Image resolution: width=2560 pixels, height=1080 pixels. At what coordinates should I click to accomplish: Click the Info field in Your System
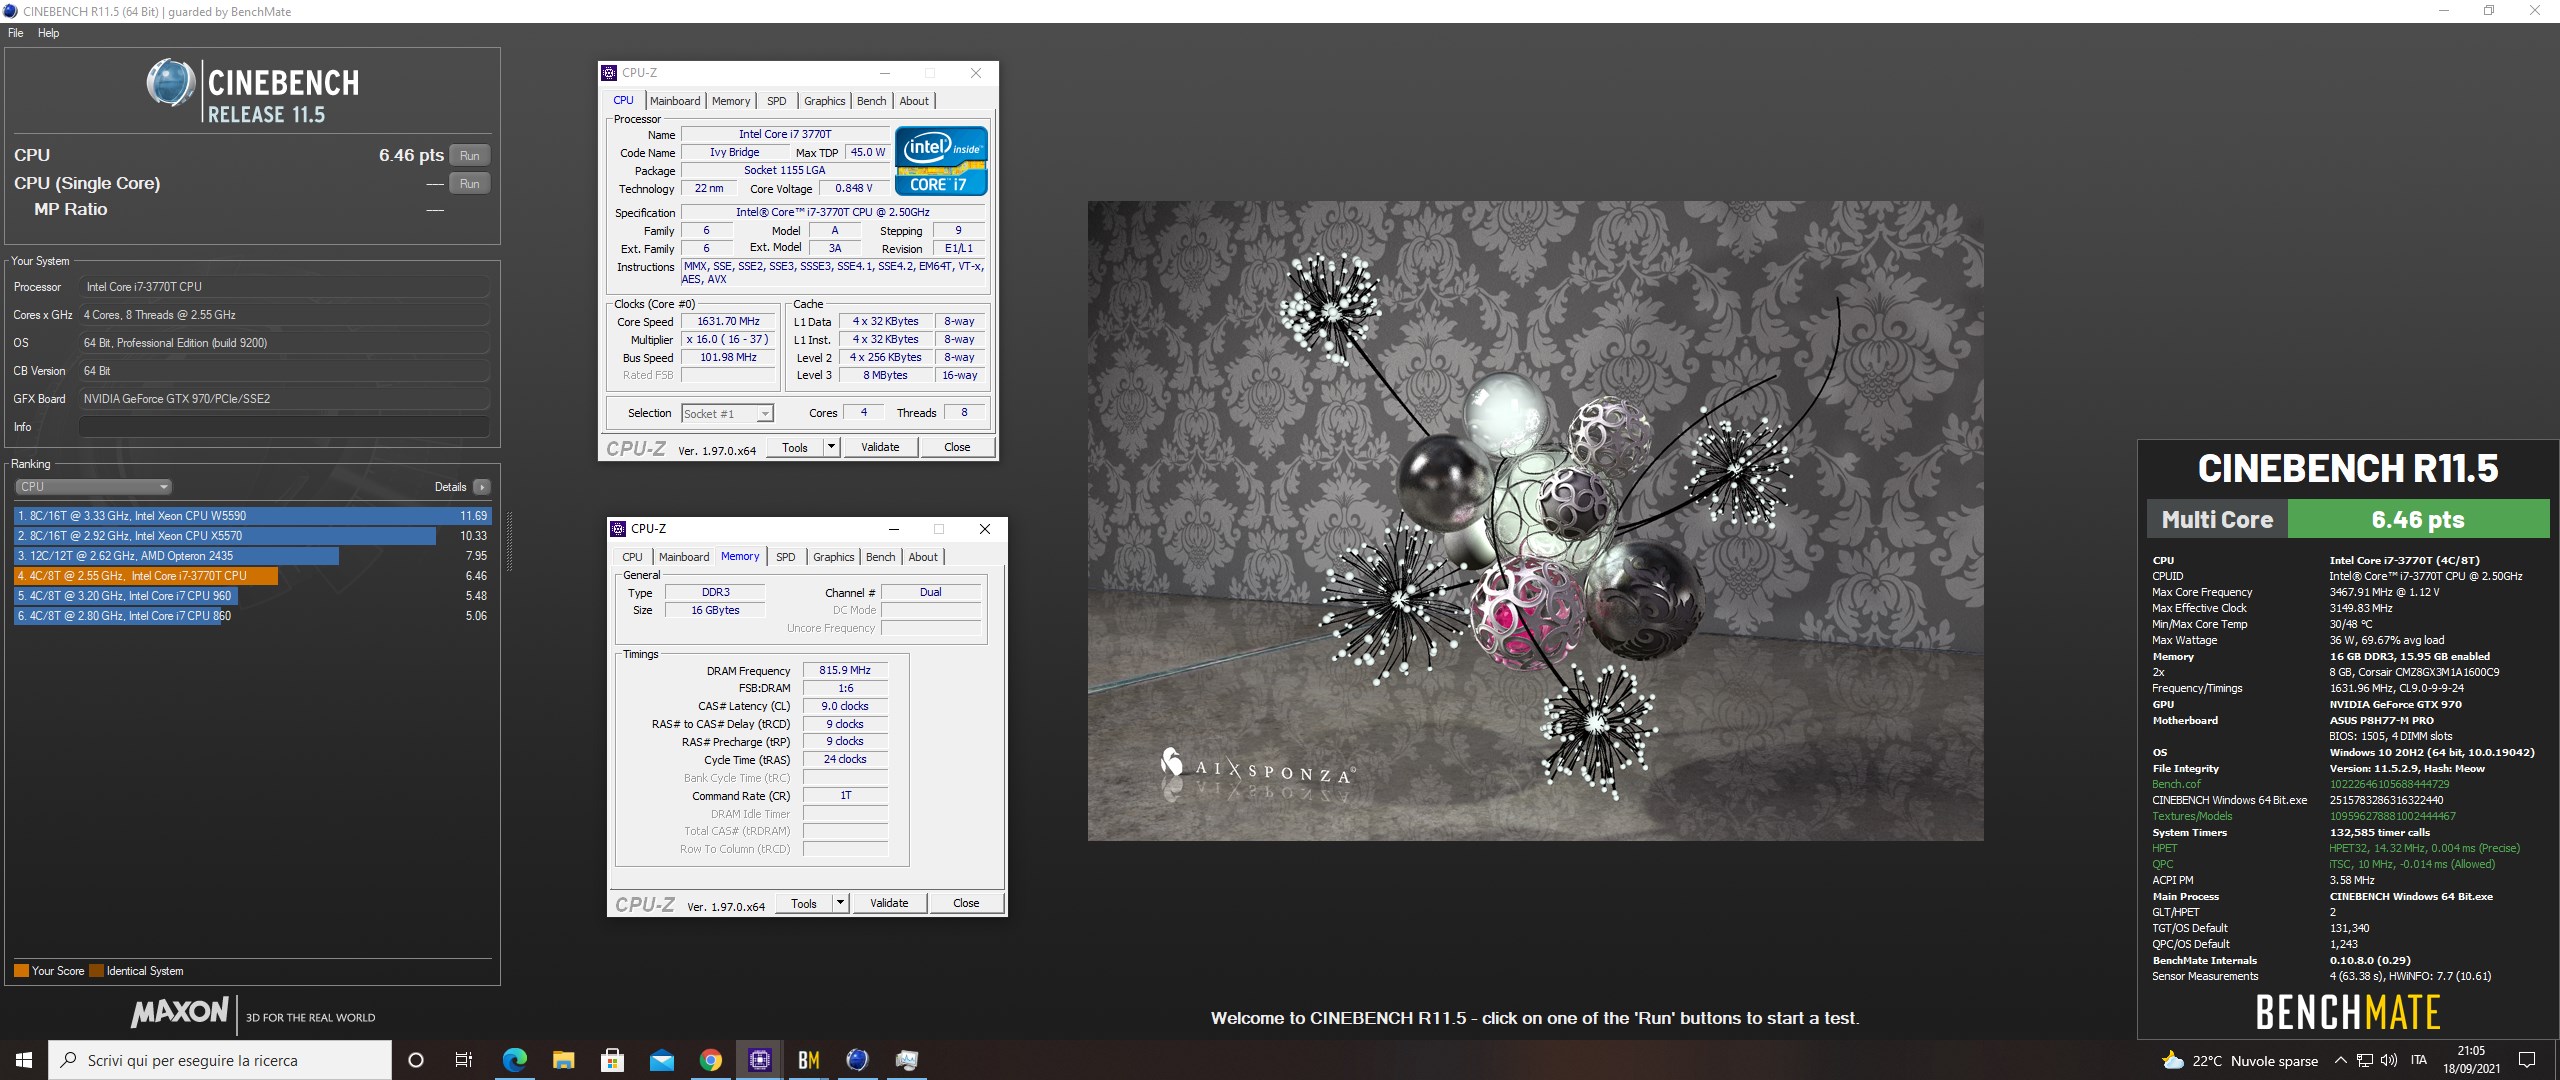[284, 427]
